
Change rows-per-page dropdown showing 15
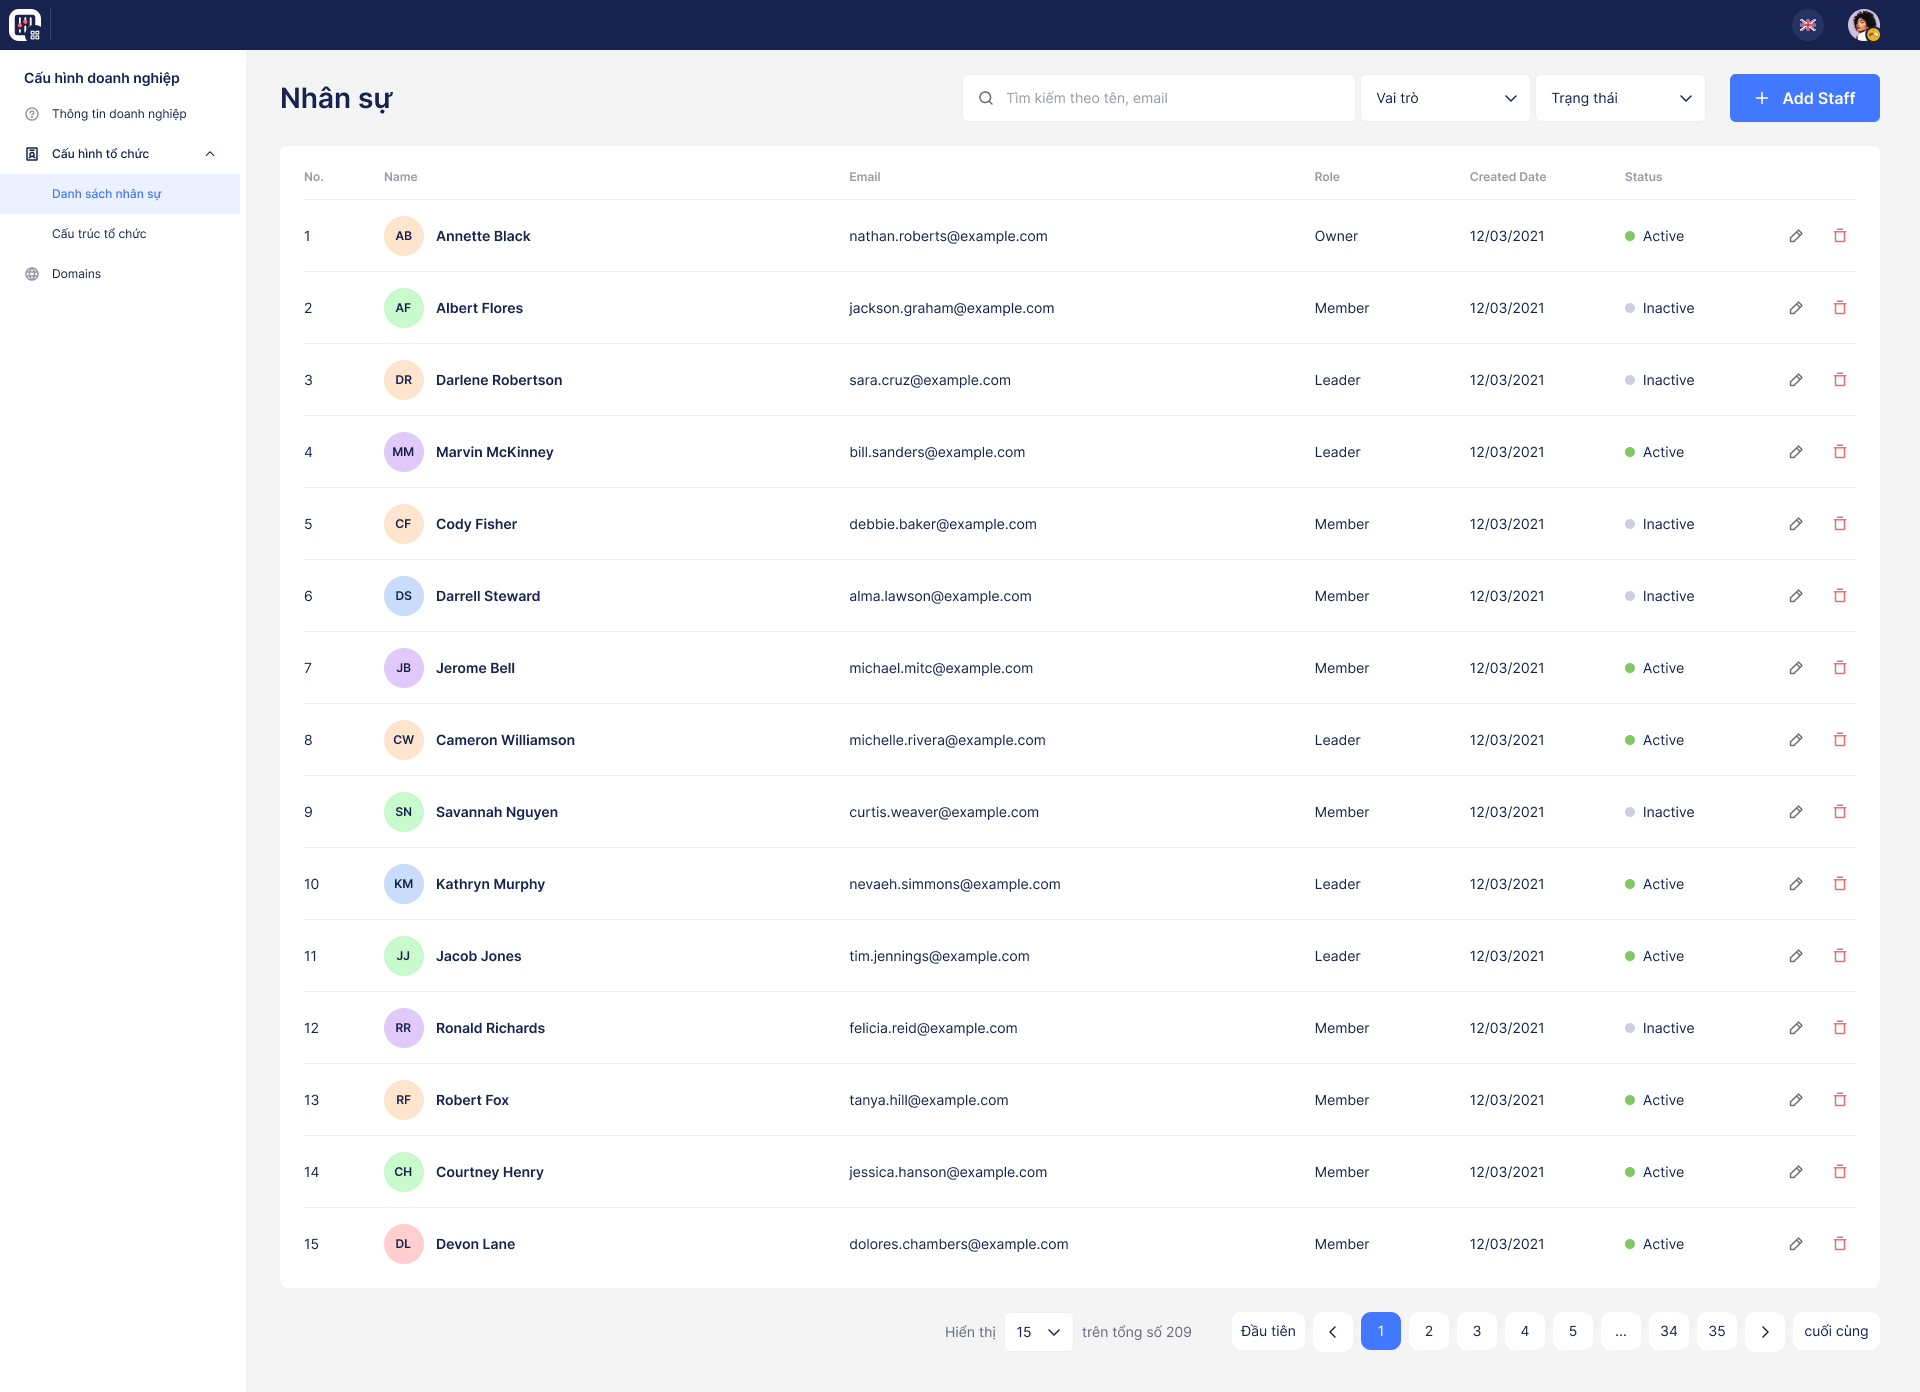click(1038, 1332)
